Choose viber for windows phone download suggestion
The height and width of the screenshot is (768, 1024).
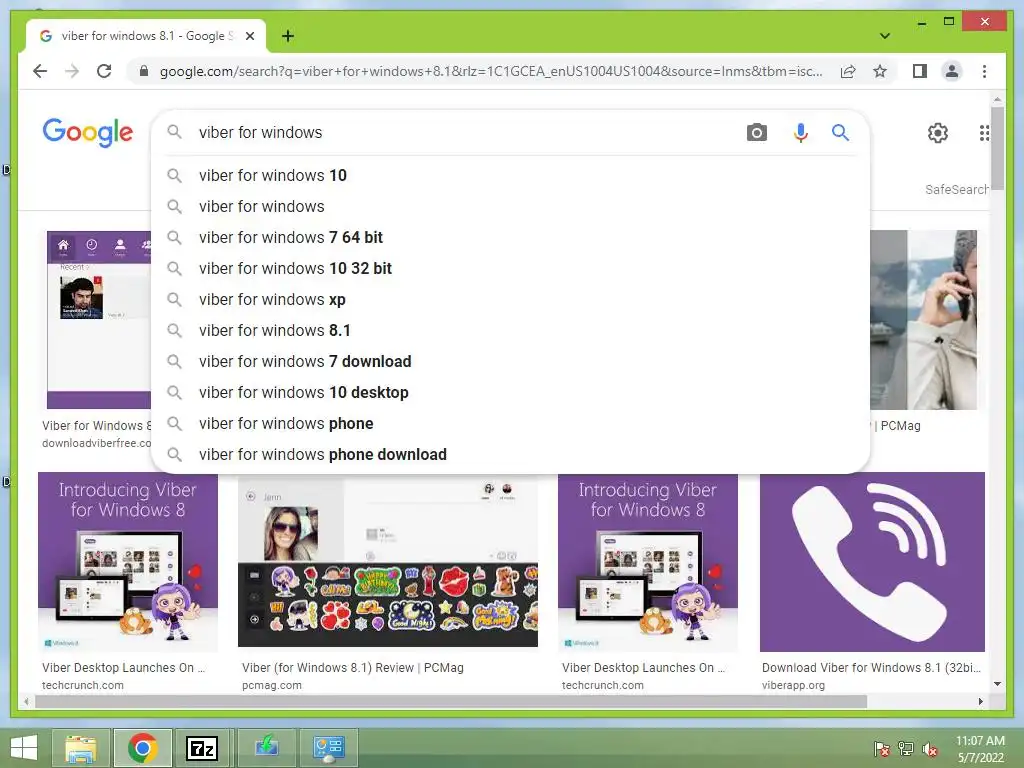[510, 455]
